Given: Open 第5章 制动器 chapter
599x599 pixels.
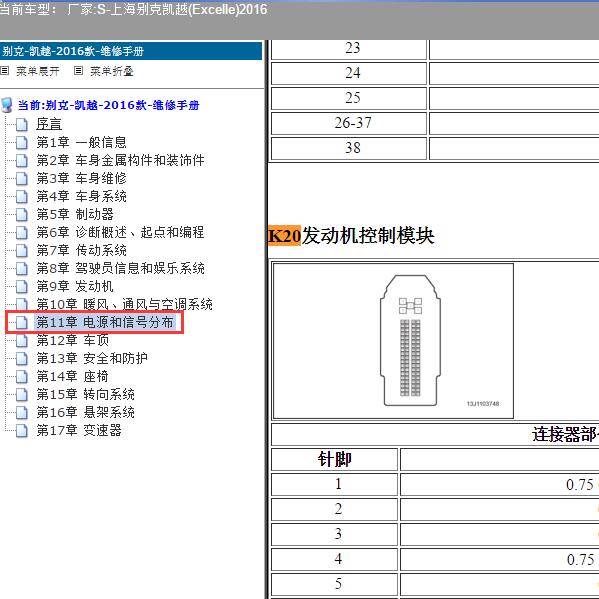Looking at the screenshot, I should (75, 214).
